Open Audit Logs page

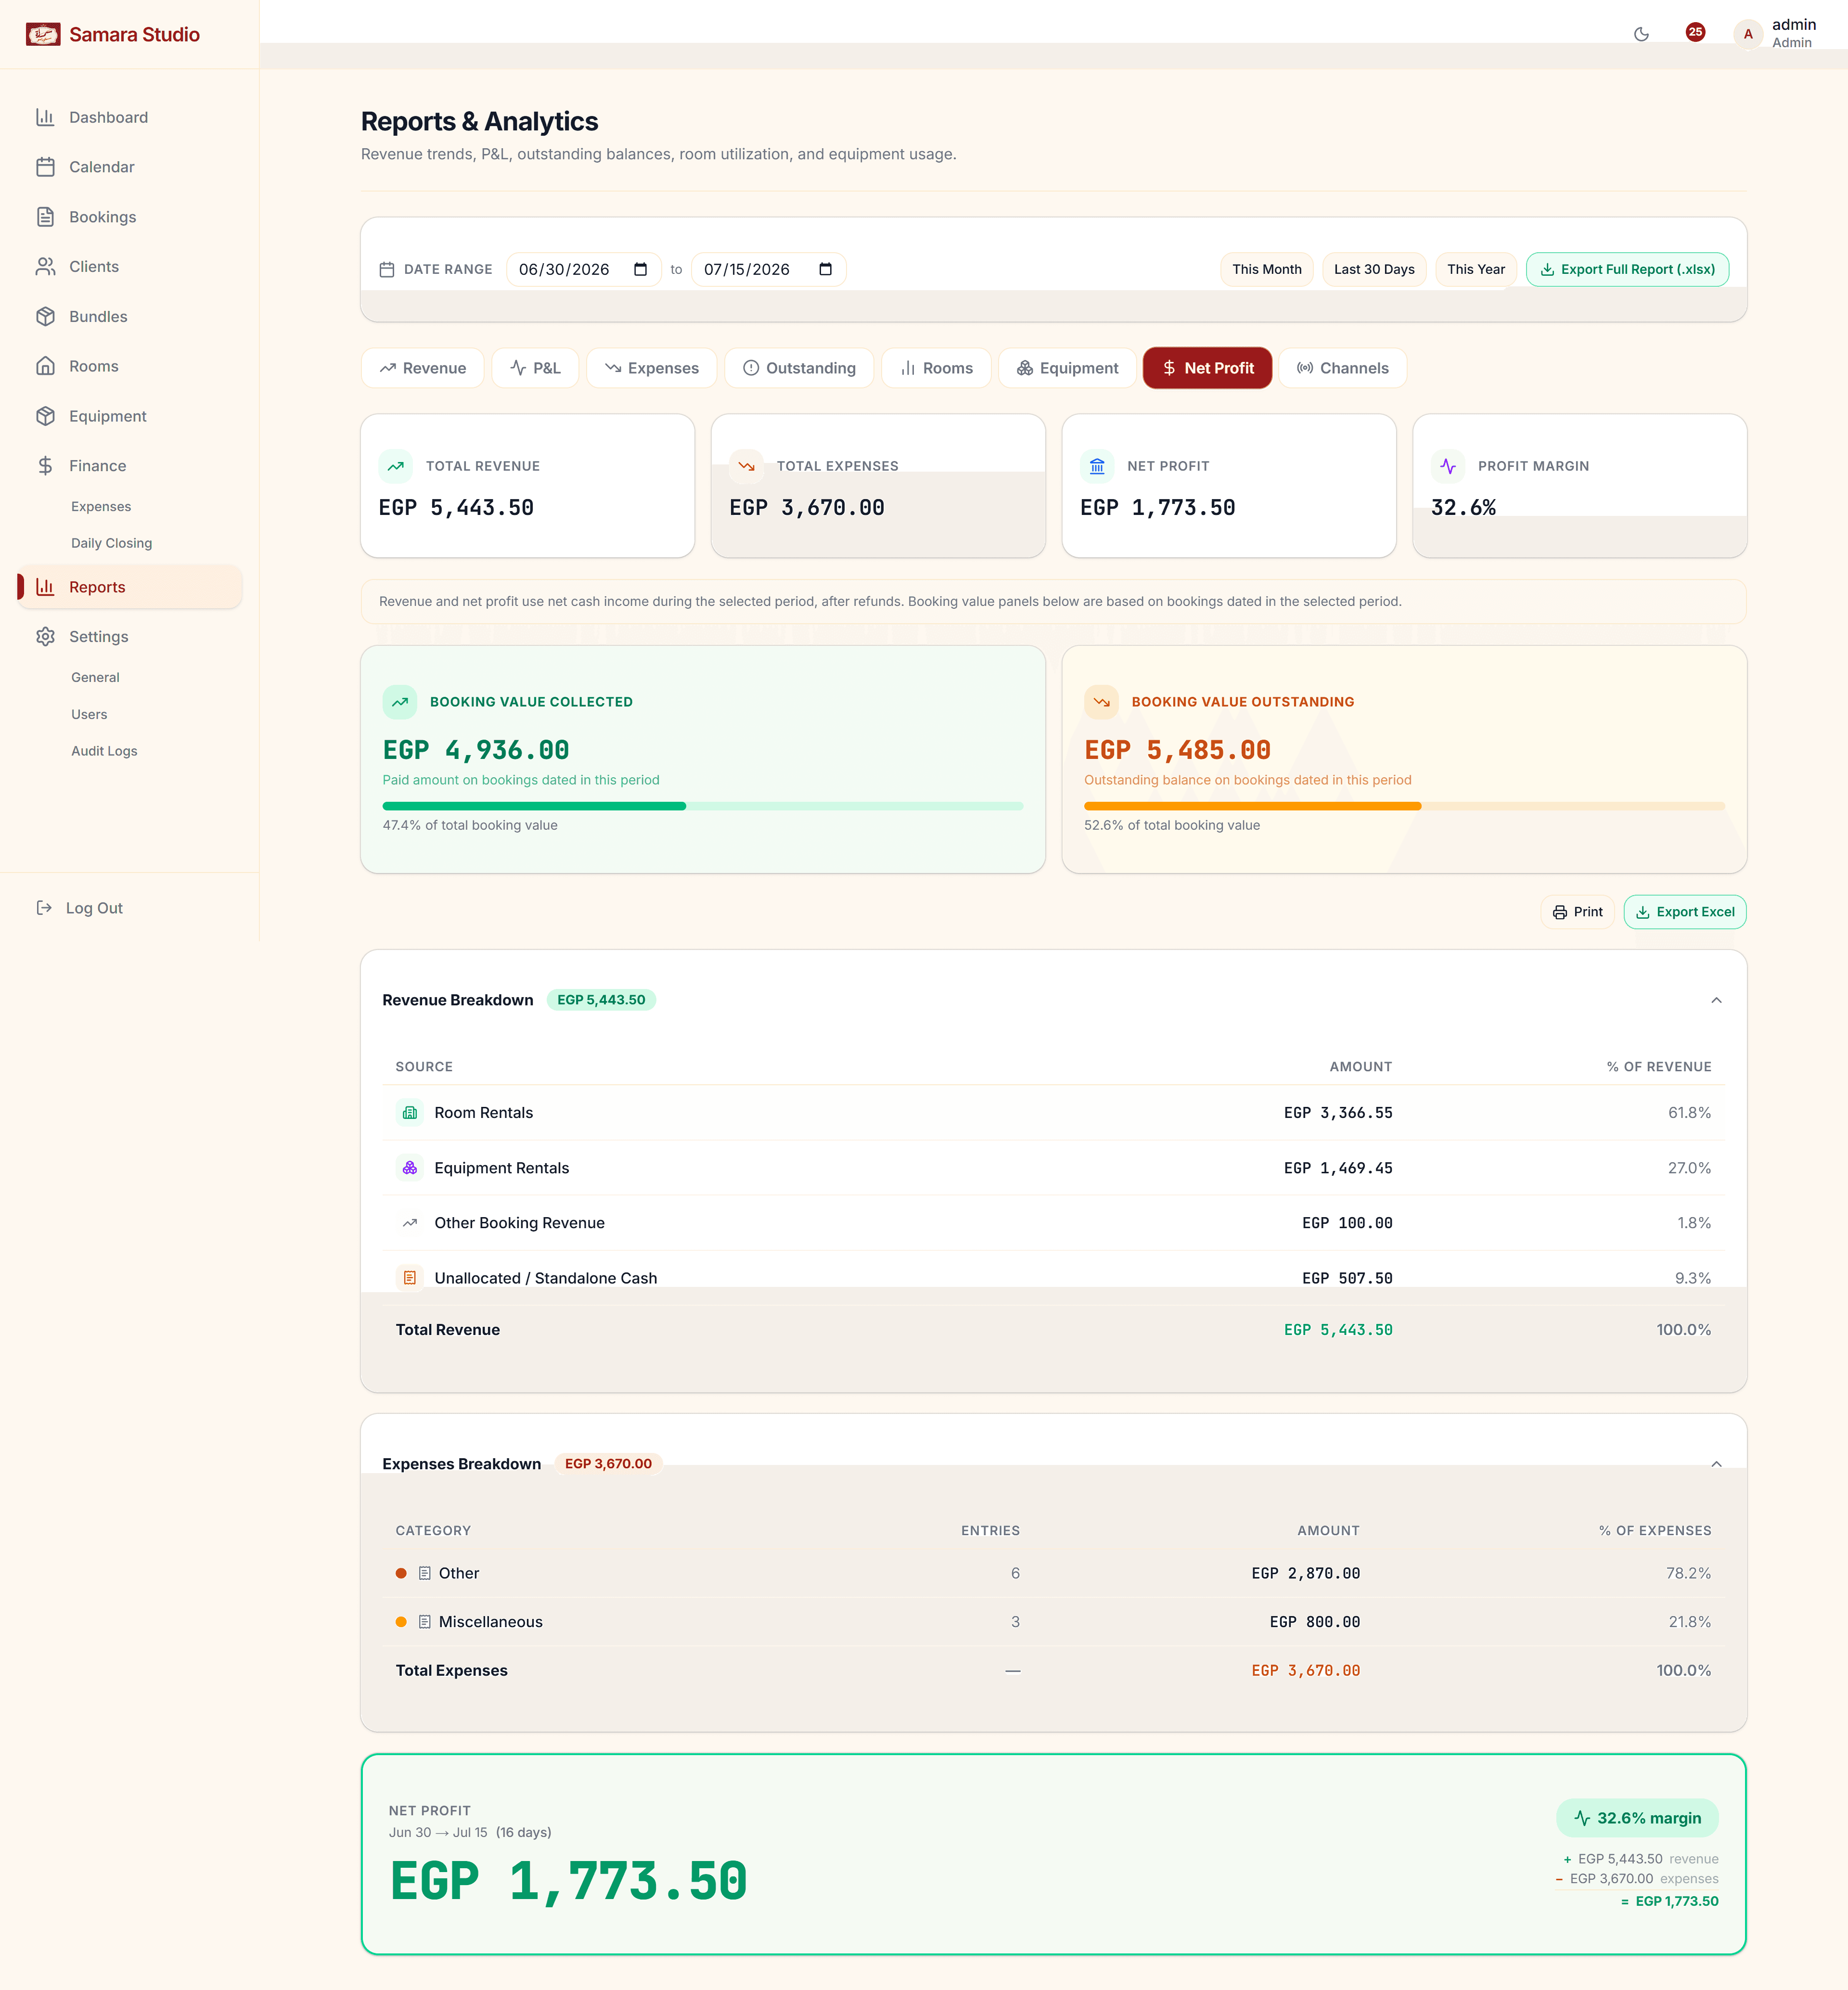point(104,751)
